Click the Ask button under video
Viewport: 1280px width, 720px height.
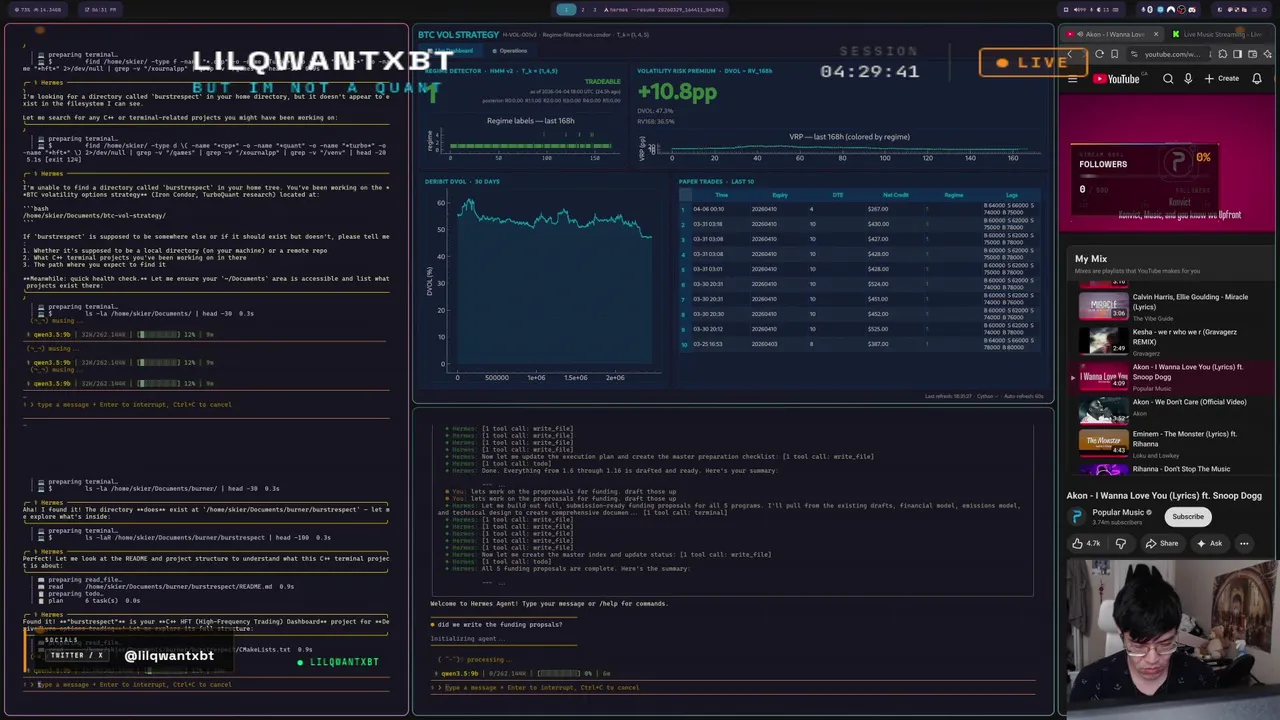click(1210, 544)
